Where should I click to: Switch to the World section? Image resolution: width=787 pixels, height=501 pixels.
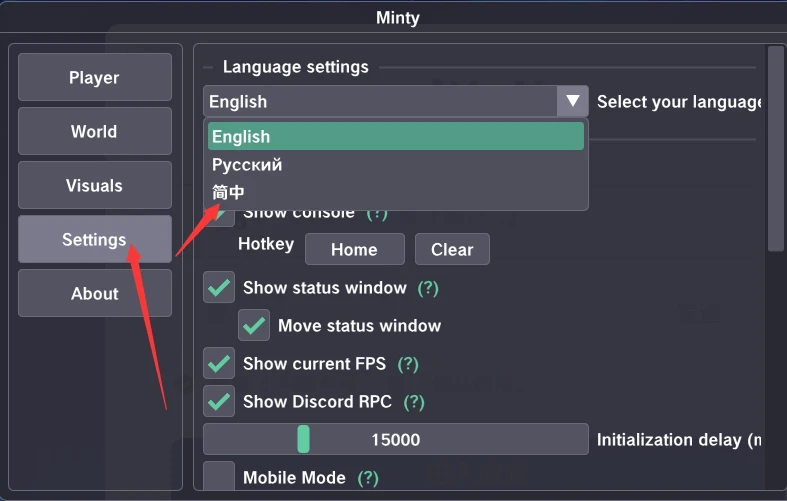point(94,132)
